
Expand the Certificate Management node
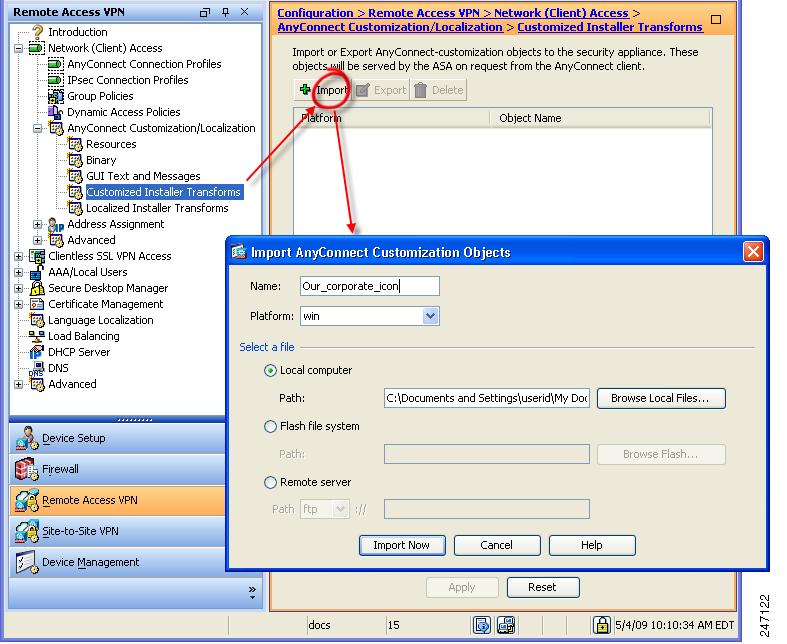coord(19,305)
